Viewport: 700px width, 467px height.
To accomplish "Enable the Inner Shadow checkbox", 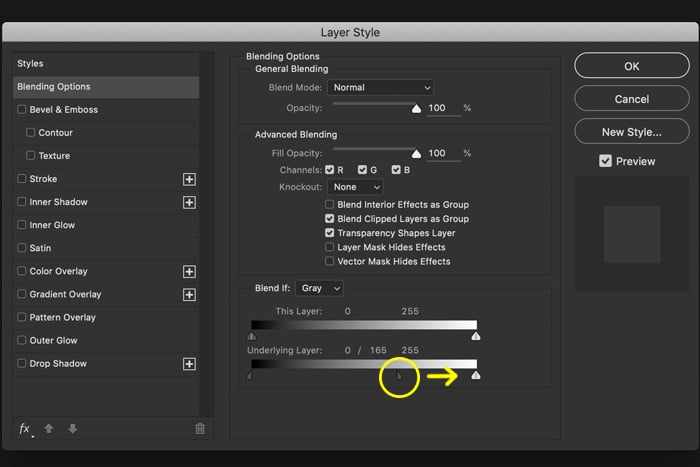I will click(21, 202).
